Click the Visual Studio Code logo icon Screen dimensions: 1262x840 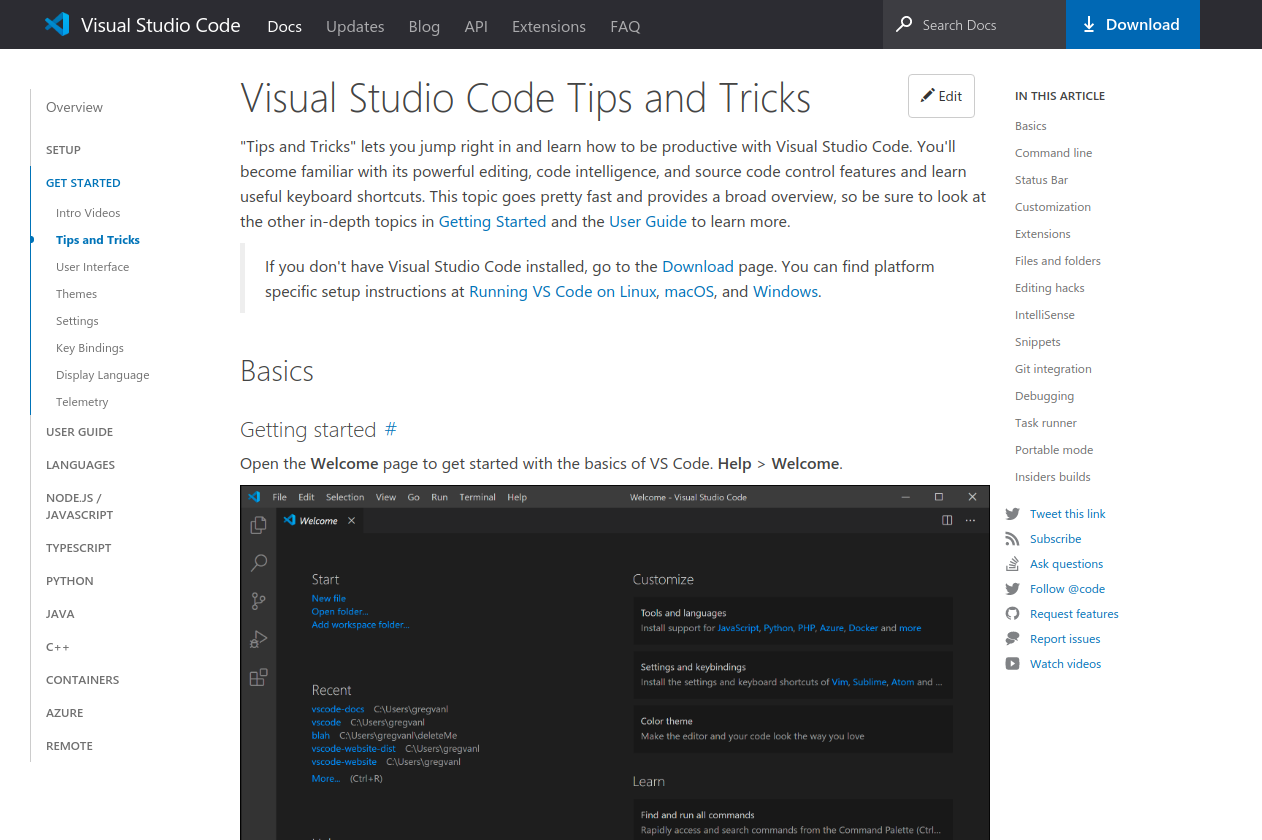[57, 25]
